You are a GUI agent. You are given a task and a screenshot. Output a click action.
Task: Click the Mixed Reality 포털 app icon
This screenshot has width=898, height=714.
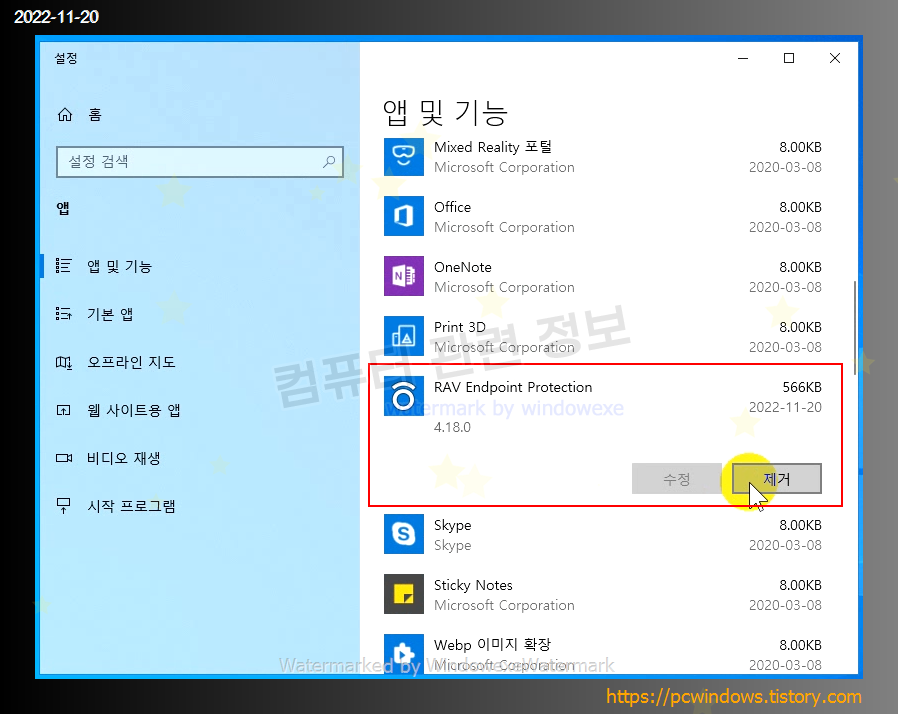click(x=404, y=156)
